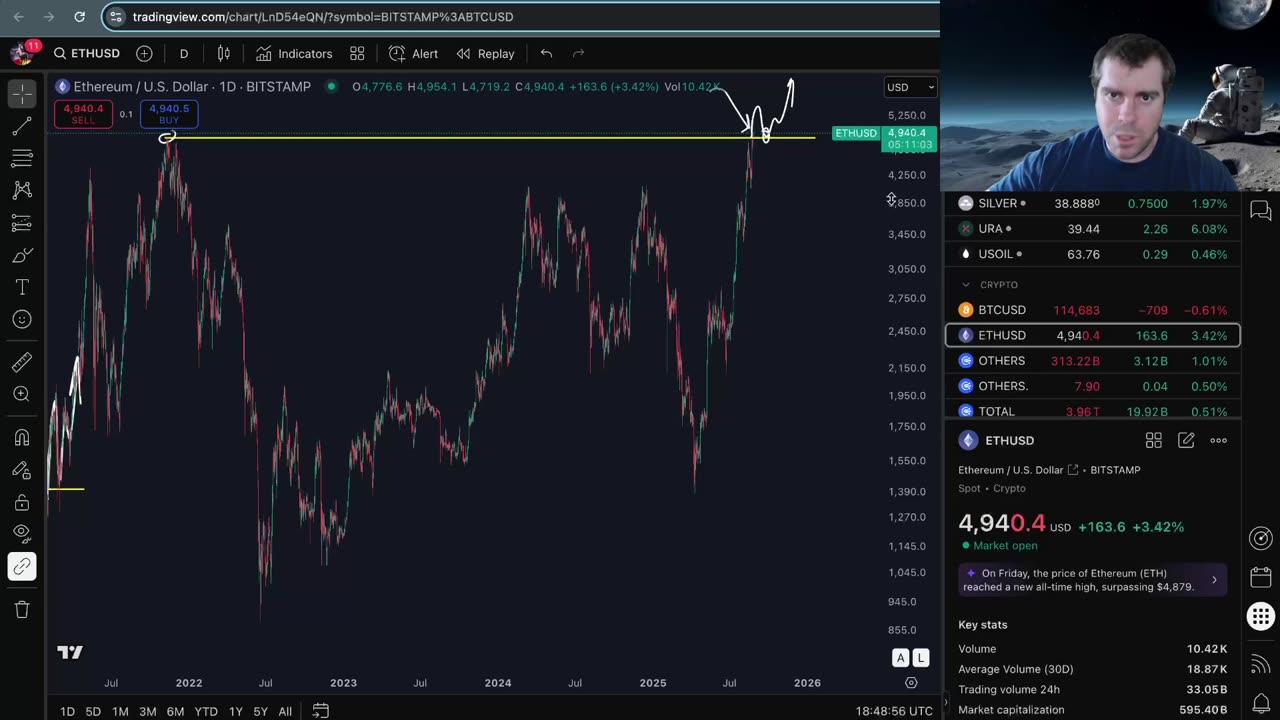
Task: Open the economic calendar sidebar icon
Action: click(x=1261, y=577)
